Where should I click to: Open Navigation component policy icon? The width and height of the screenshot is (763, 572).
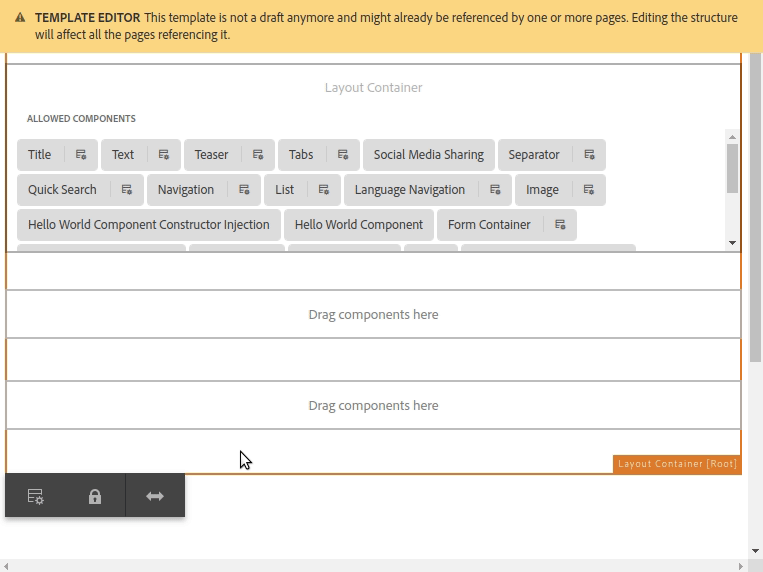(244, 190)
